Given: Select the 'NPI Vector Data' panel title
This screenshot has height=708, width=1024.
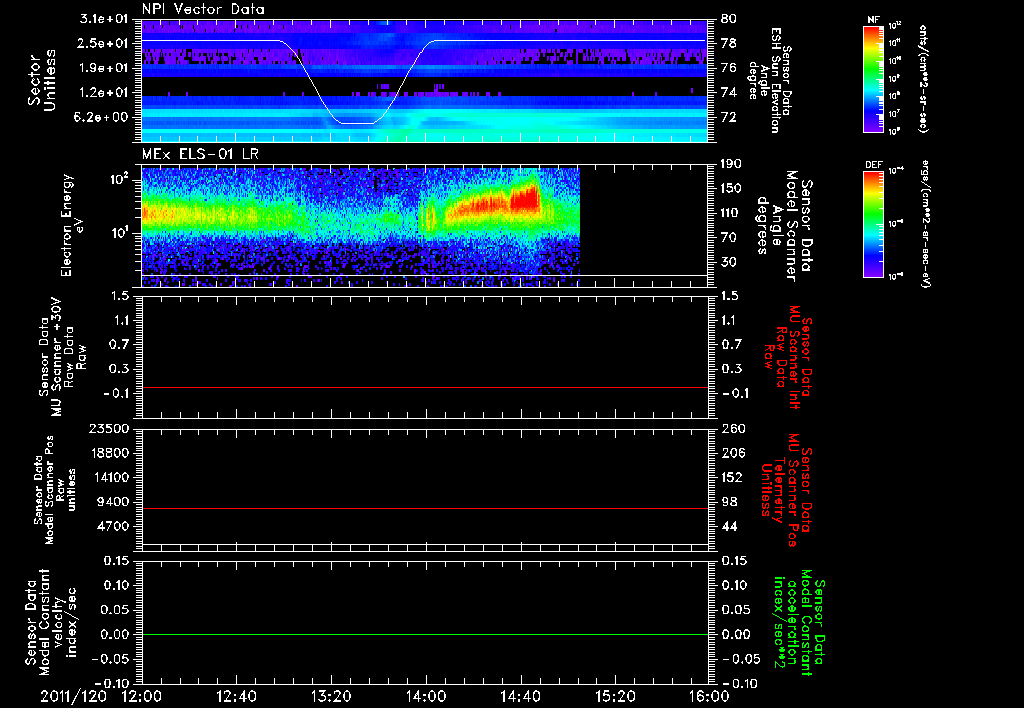Looking at the screenshot, I should click(203, 9).
